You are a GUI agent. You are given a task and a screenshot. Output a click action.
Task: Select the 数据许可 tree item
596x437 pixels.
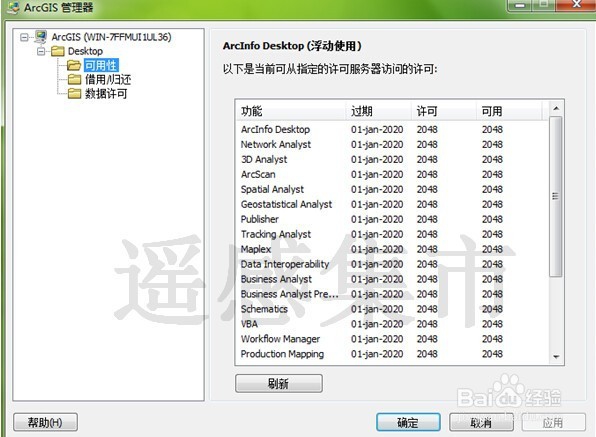106,93
